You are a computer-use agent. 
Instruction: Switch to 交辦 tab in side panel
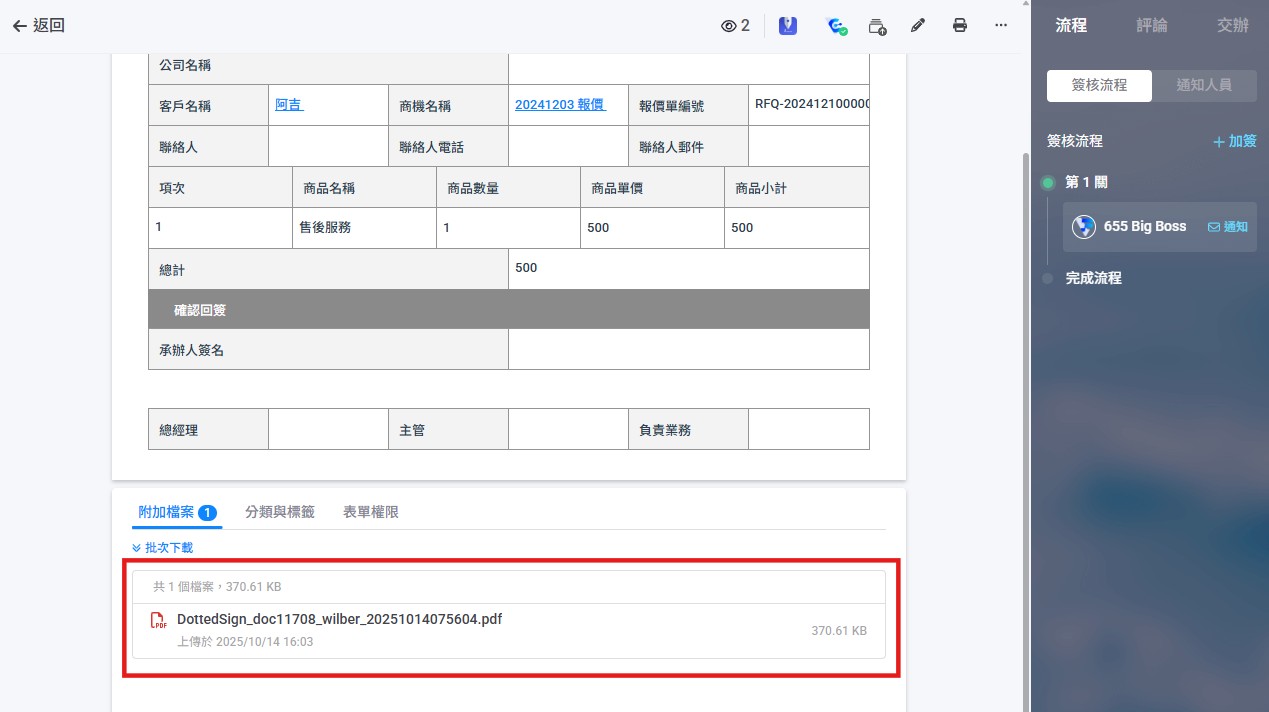(x=1232, y=26)
